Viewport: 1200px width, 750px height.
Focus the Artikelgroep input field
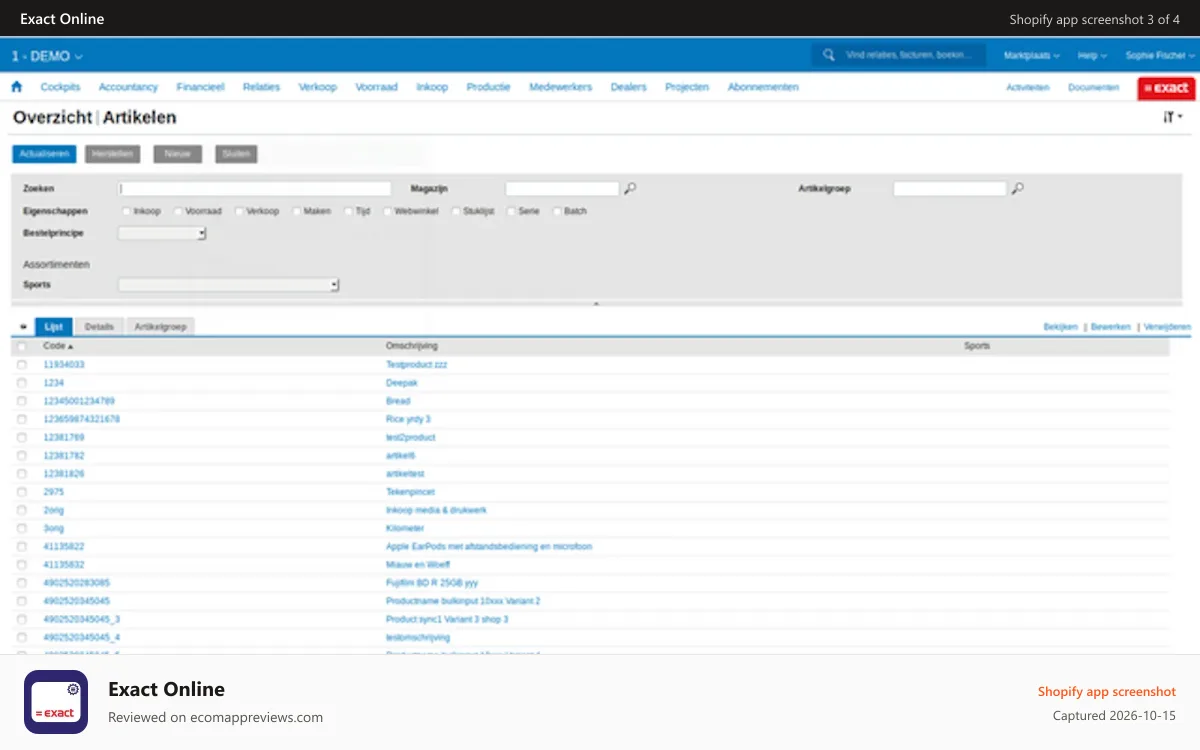[949, 188]
